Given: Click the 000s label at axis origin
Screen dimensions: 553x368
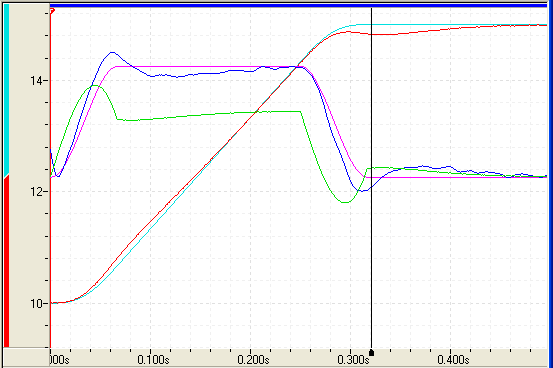Looking at the screenshot, I should click(x=59, y=360).
